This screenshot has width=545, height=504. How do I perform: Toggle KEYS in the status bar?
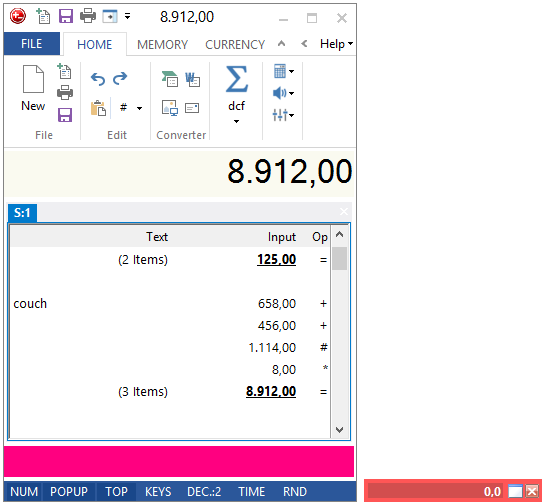point(158,491)
